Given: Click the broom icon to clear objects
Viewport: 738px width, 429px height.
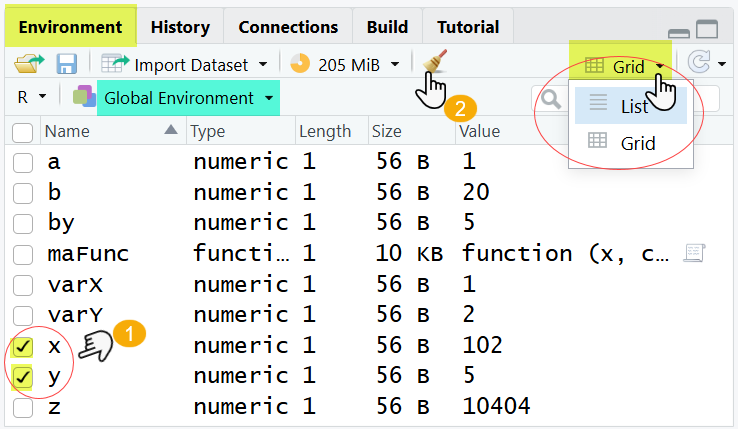Looking at the screenshot, I should 433,64.
